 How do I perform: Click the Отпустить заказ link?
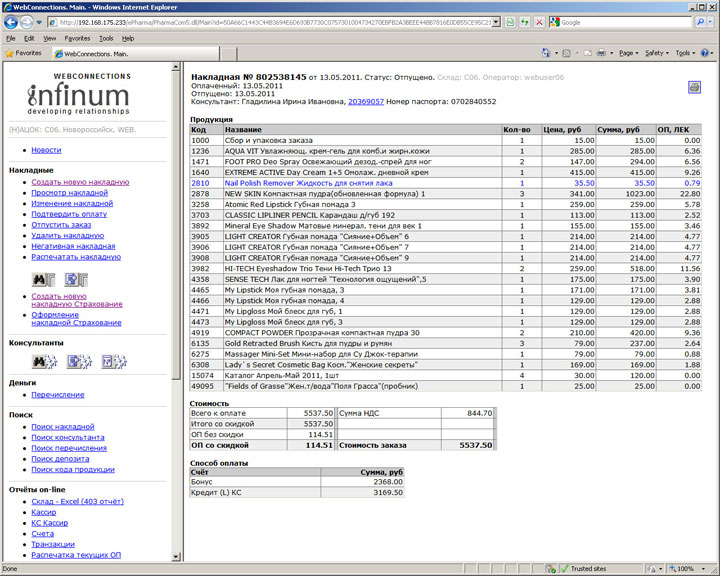point(61,225)
